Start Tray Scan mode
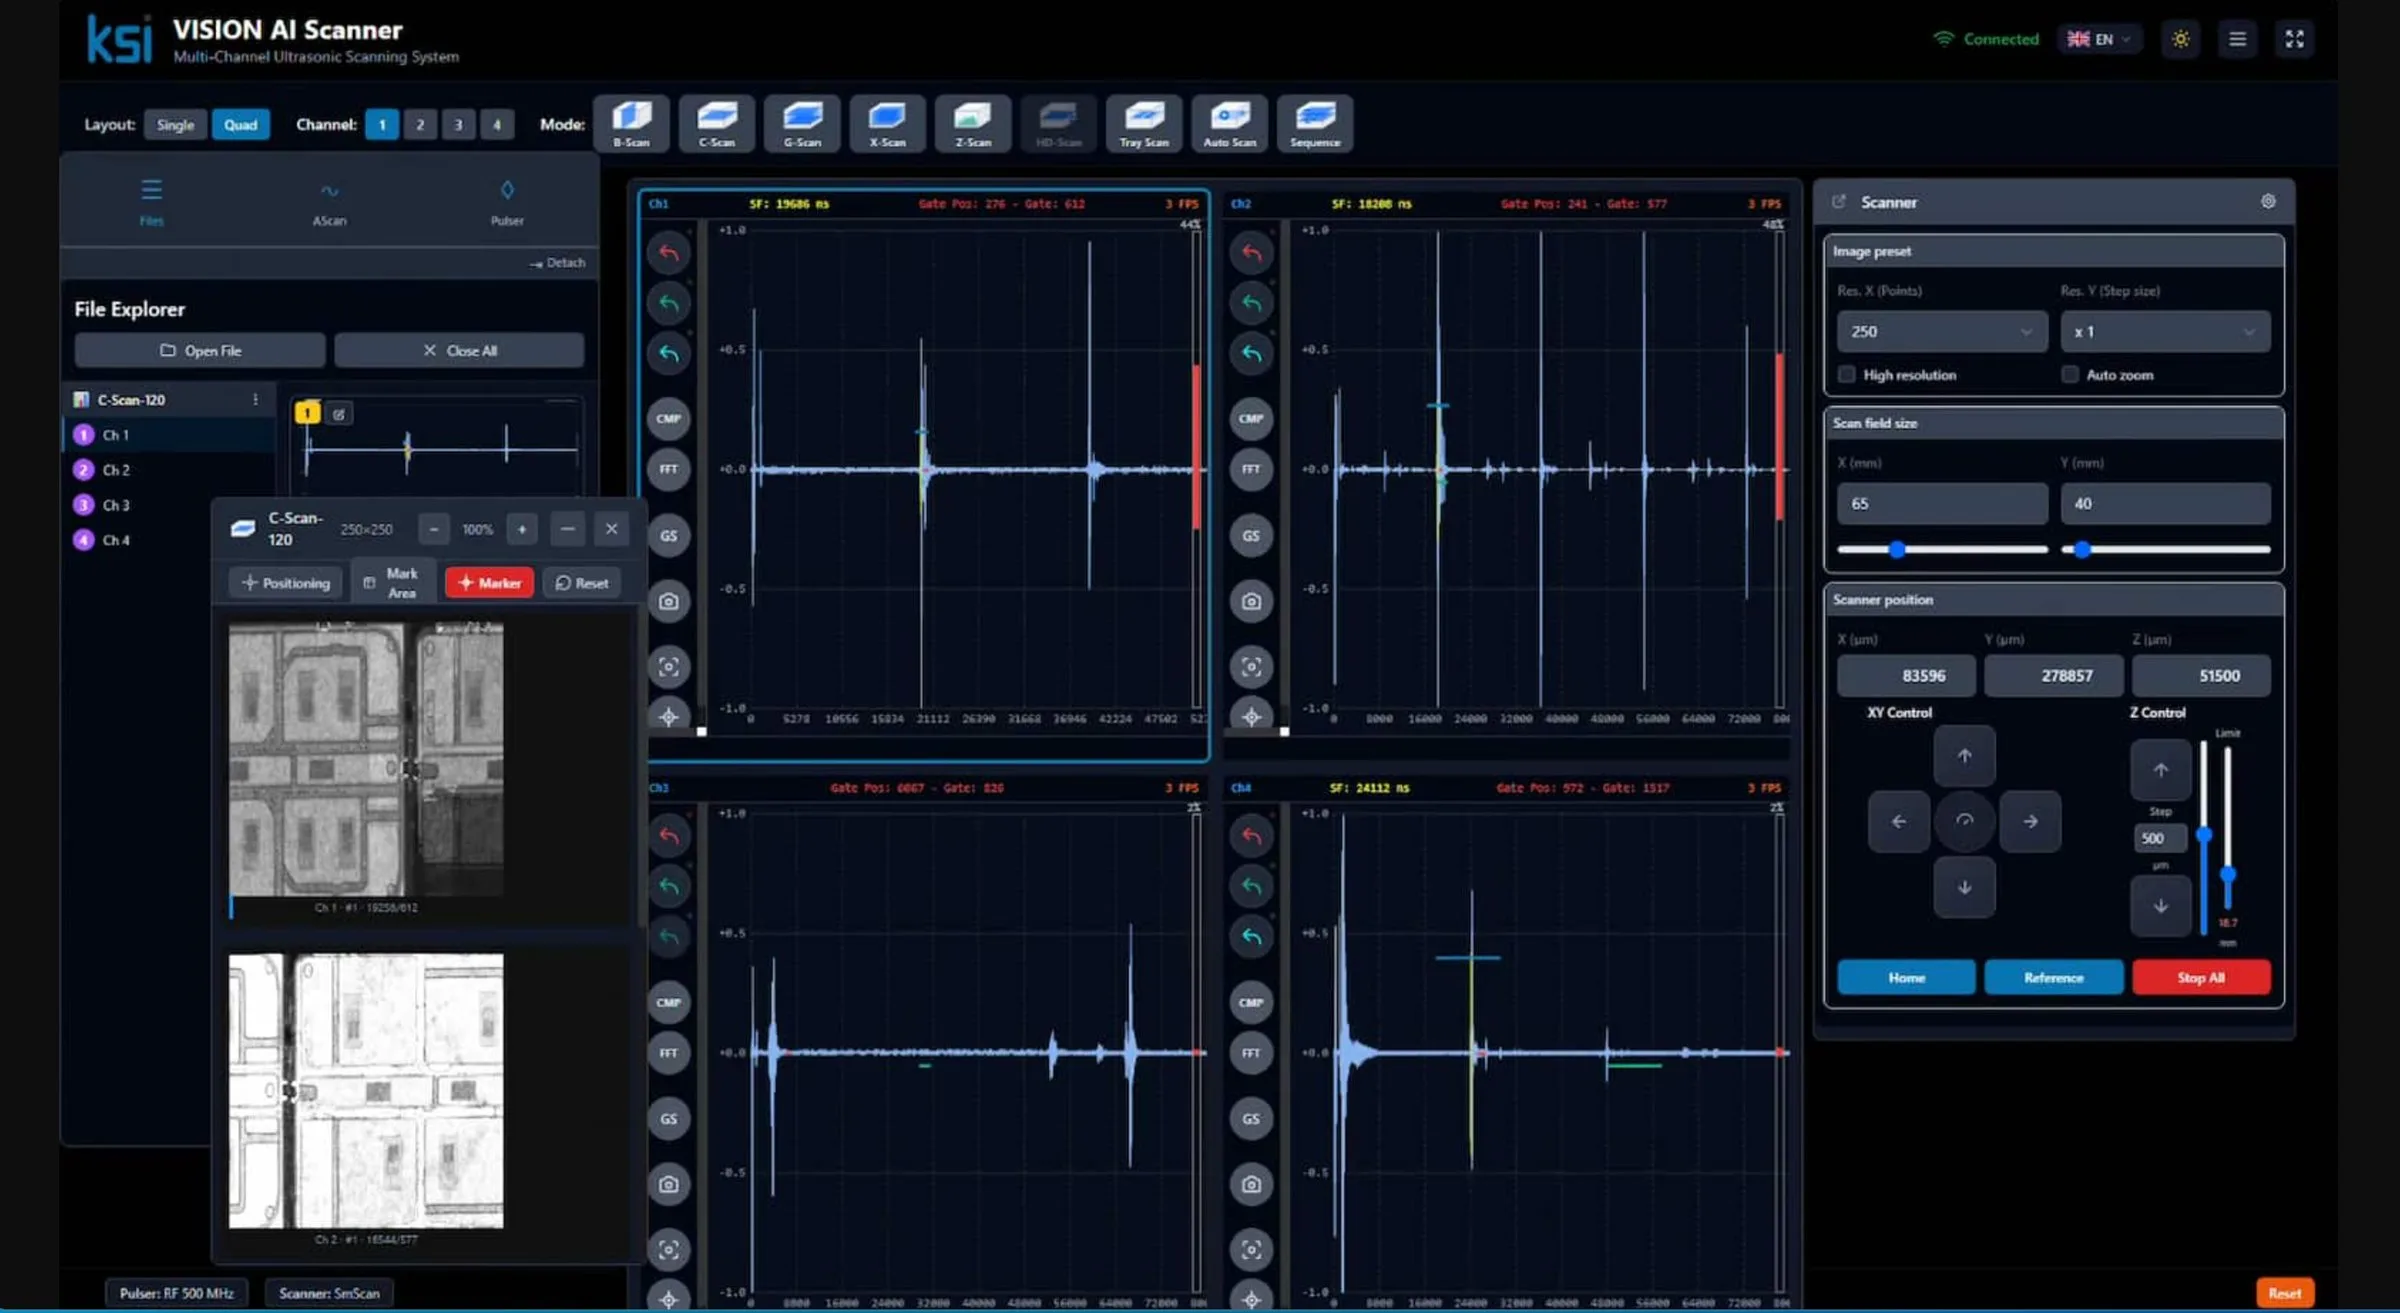 pos(1144,123)
